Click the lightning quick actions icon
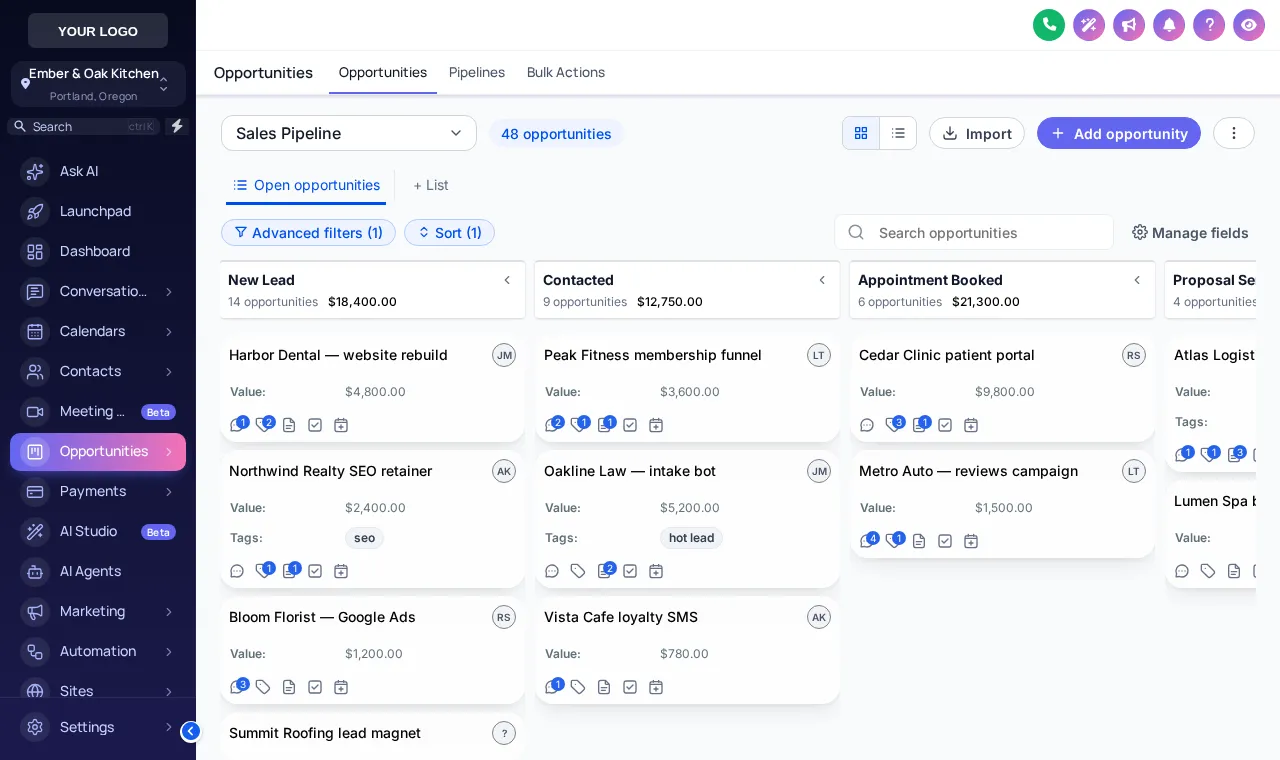 pos(177,126)
